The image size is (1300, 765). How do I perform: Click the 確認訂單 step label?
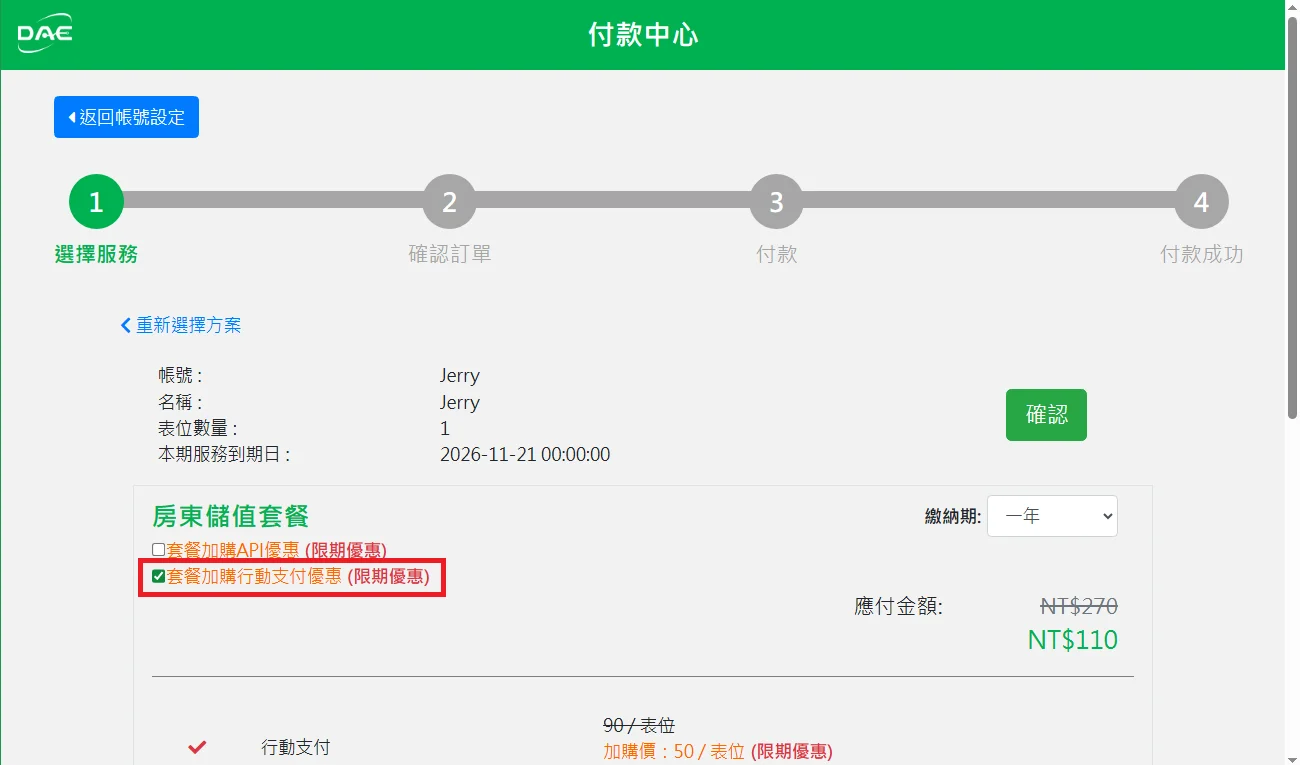point(449,254)
